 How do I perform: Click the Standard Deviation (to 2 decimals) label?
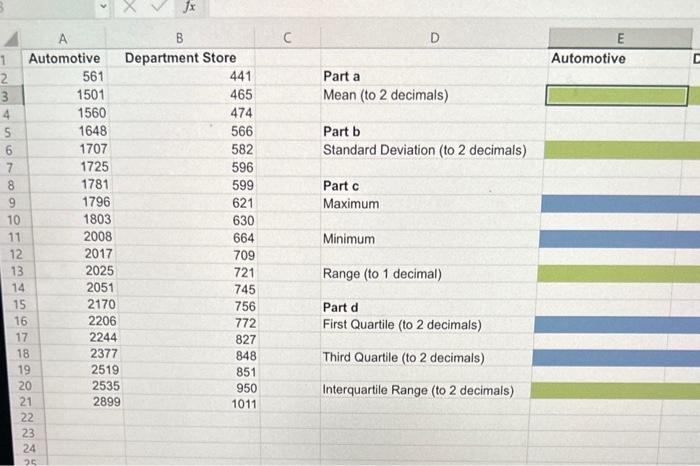[425, 150]
